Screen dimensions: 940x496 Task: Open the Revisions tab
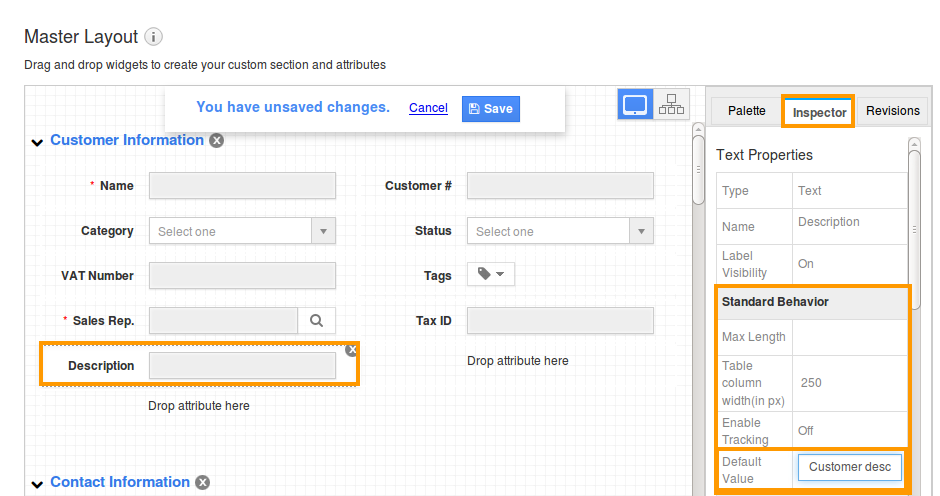892,111
